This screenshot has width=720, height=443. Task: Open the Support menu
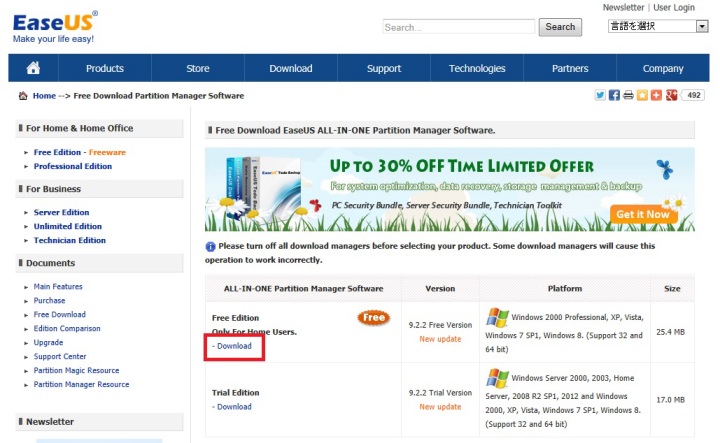tap(384, 68)
